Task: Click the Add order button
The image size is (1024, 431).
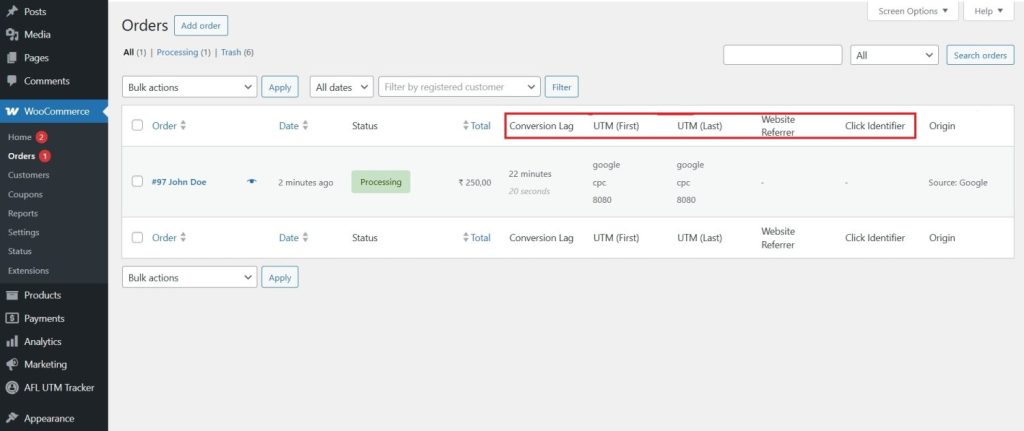Action: click(x=201, y=26)
